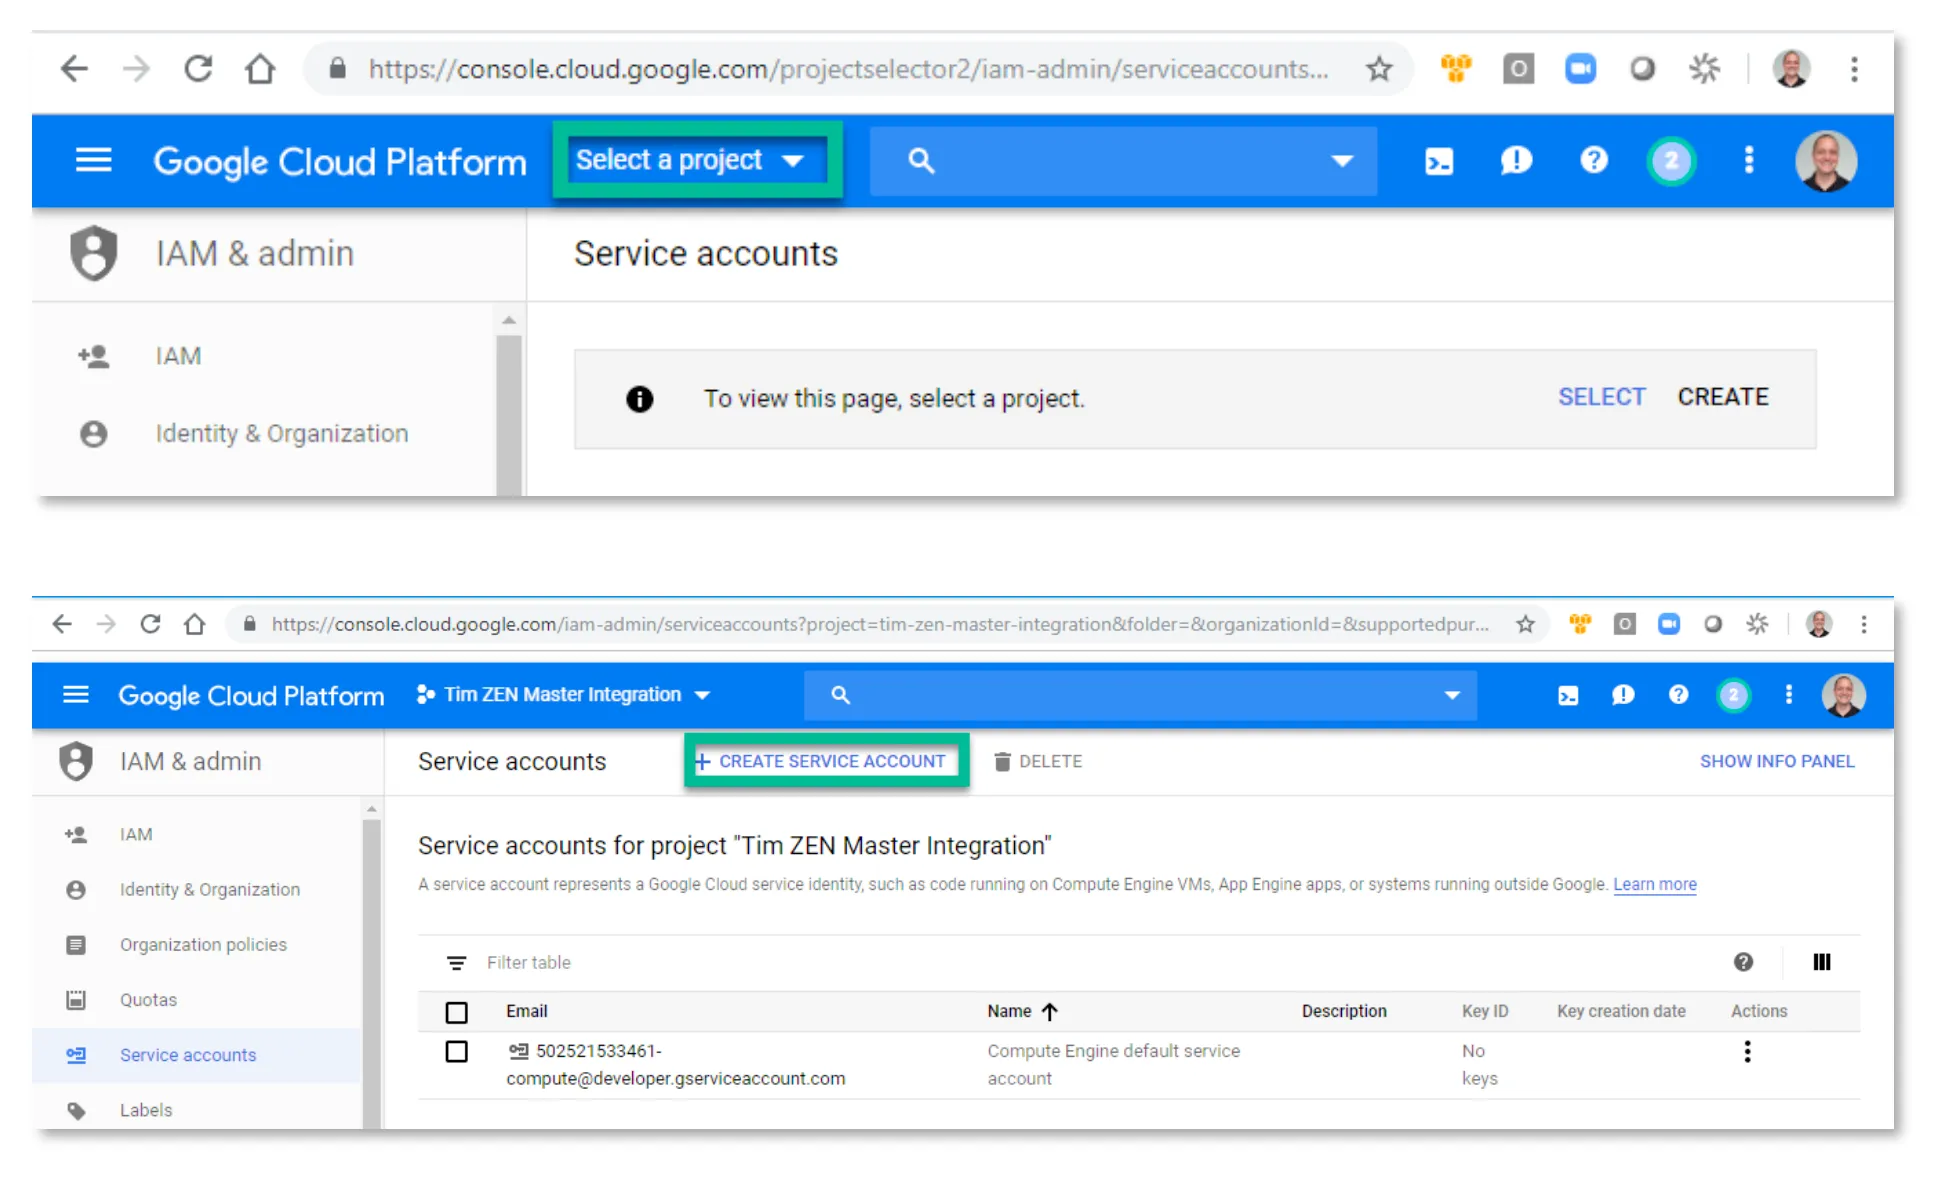Image resolution: width=1934 pixels, height=1182 pixels.
Task: Click the search bar in bottom window
Action: point(1140,695)
